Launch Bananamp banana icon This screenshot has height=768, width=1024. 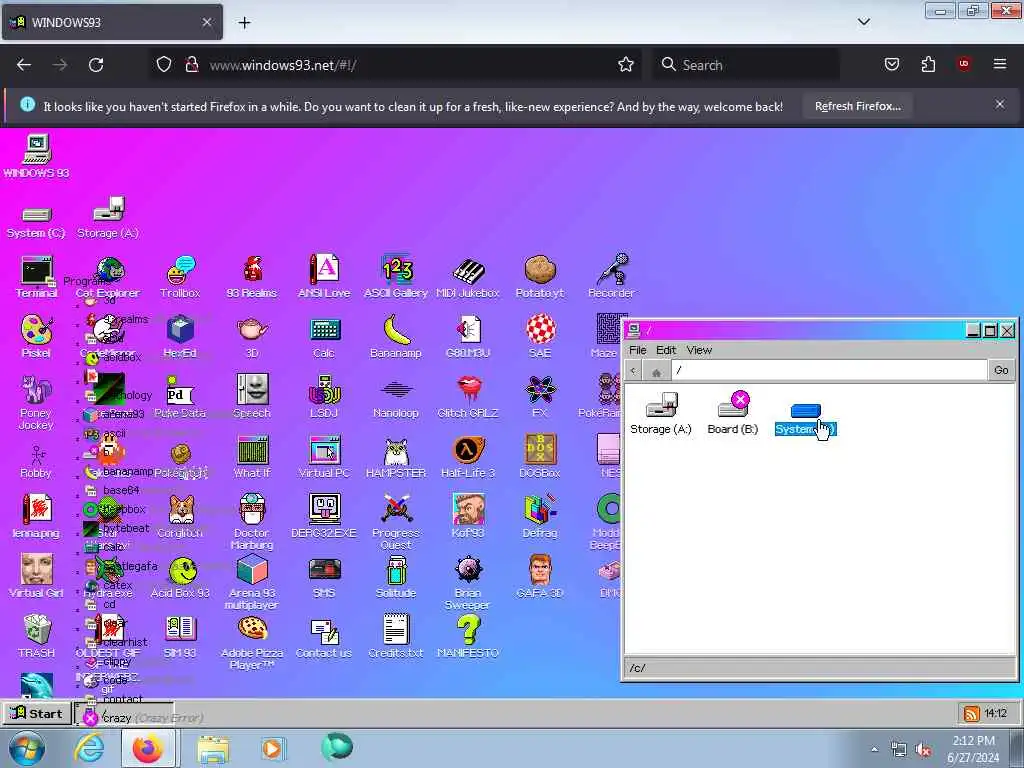396,337
